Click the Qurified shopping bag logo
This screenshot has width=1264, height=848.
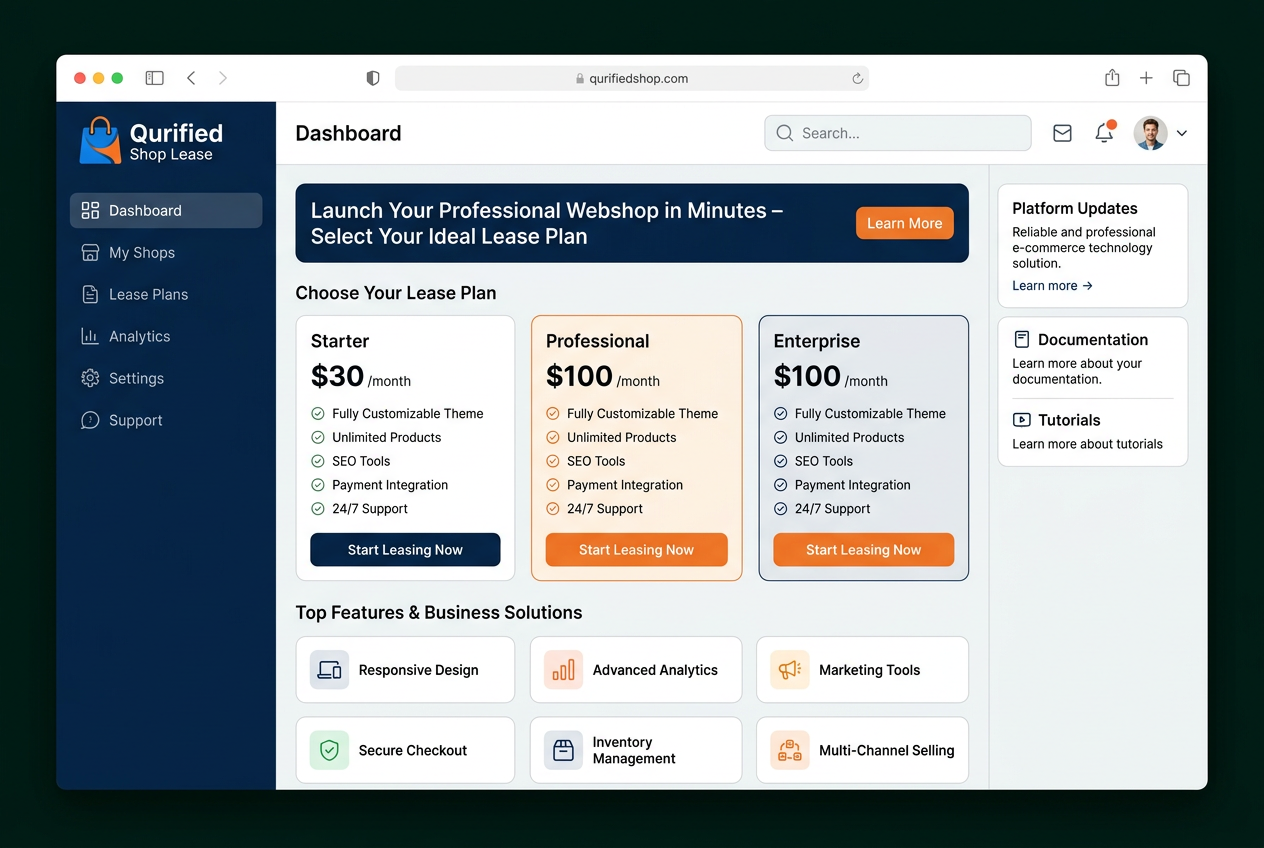point(100,141)
